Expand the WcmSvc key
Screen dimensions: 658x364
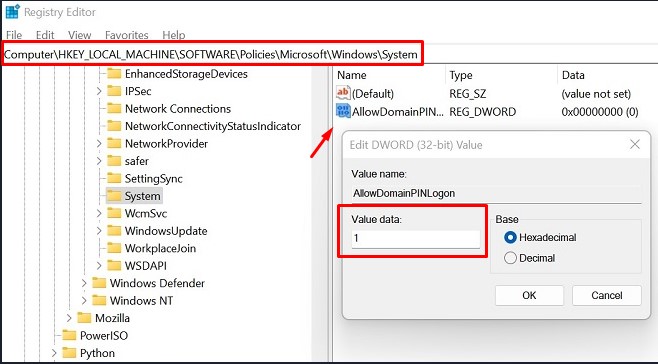[99, 213]
